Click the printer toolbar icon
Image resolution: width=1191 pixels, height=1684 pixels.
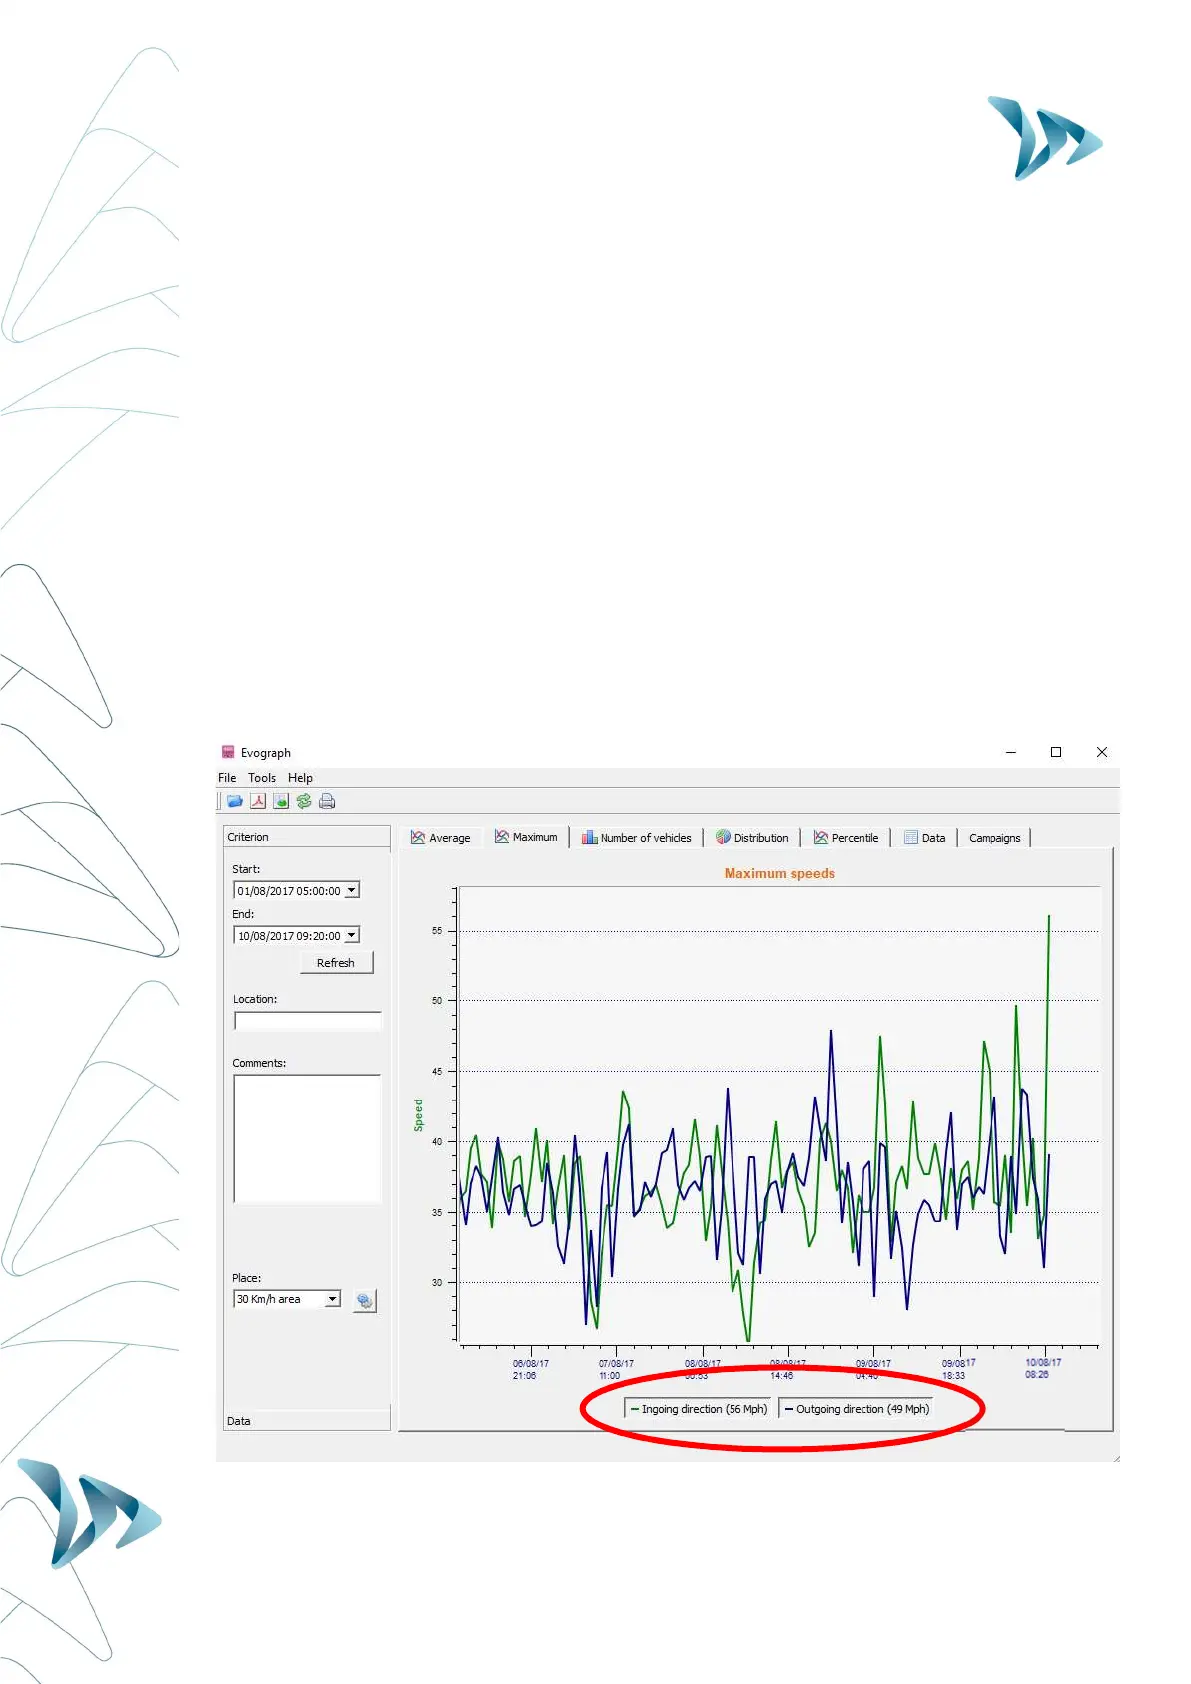tap(327, 801)
